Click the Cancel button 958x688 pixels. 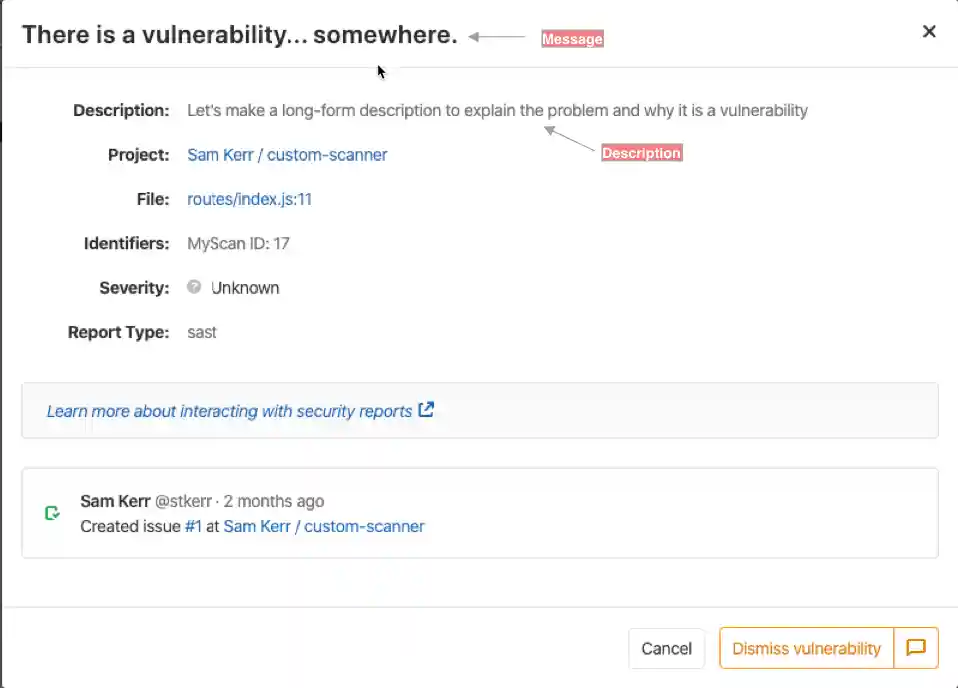click(666, 648)
